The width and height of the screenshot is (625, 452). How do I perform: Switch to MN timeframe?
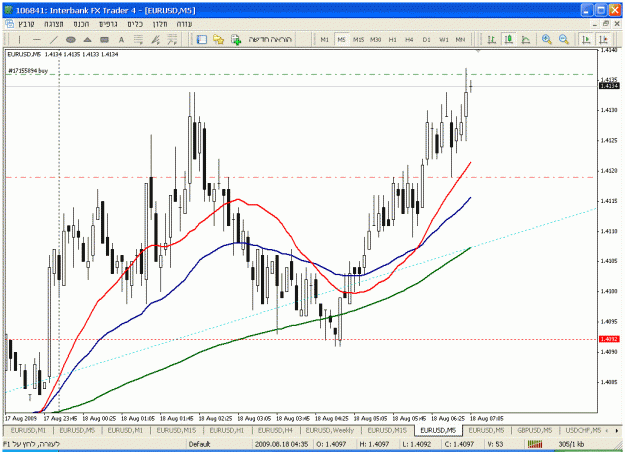click(x=460, y=39)
